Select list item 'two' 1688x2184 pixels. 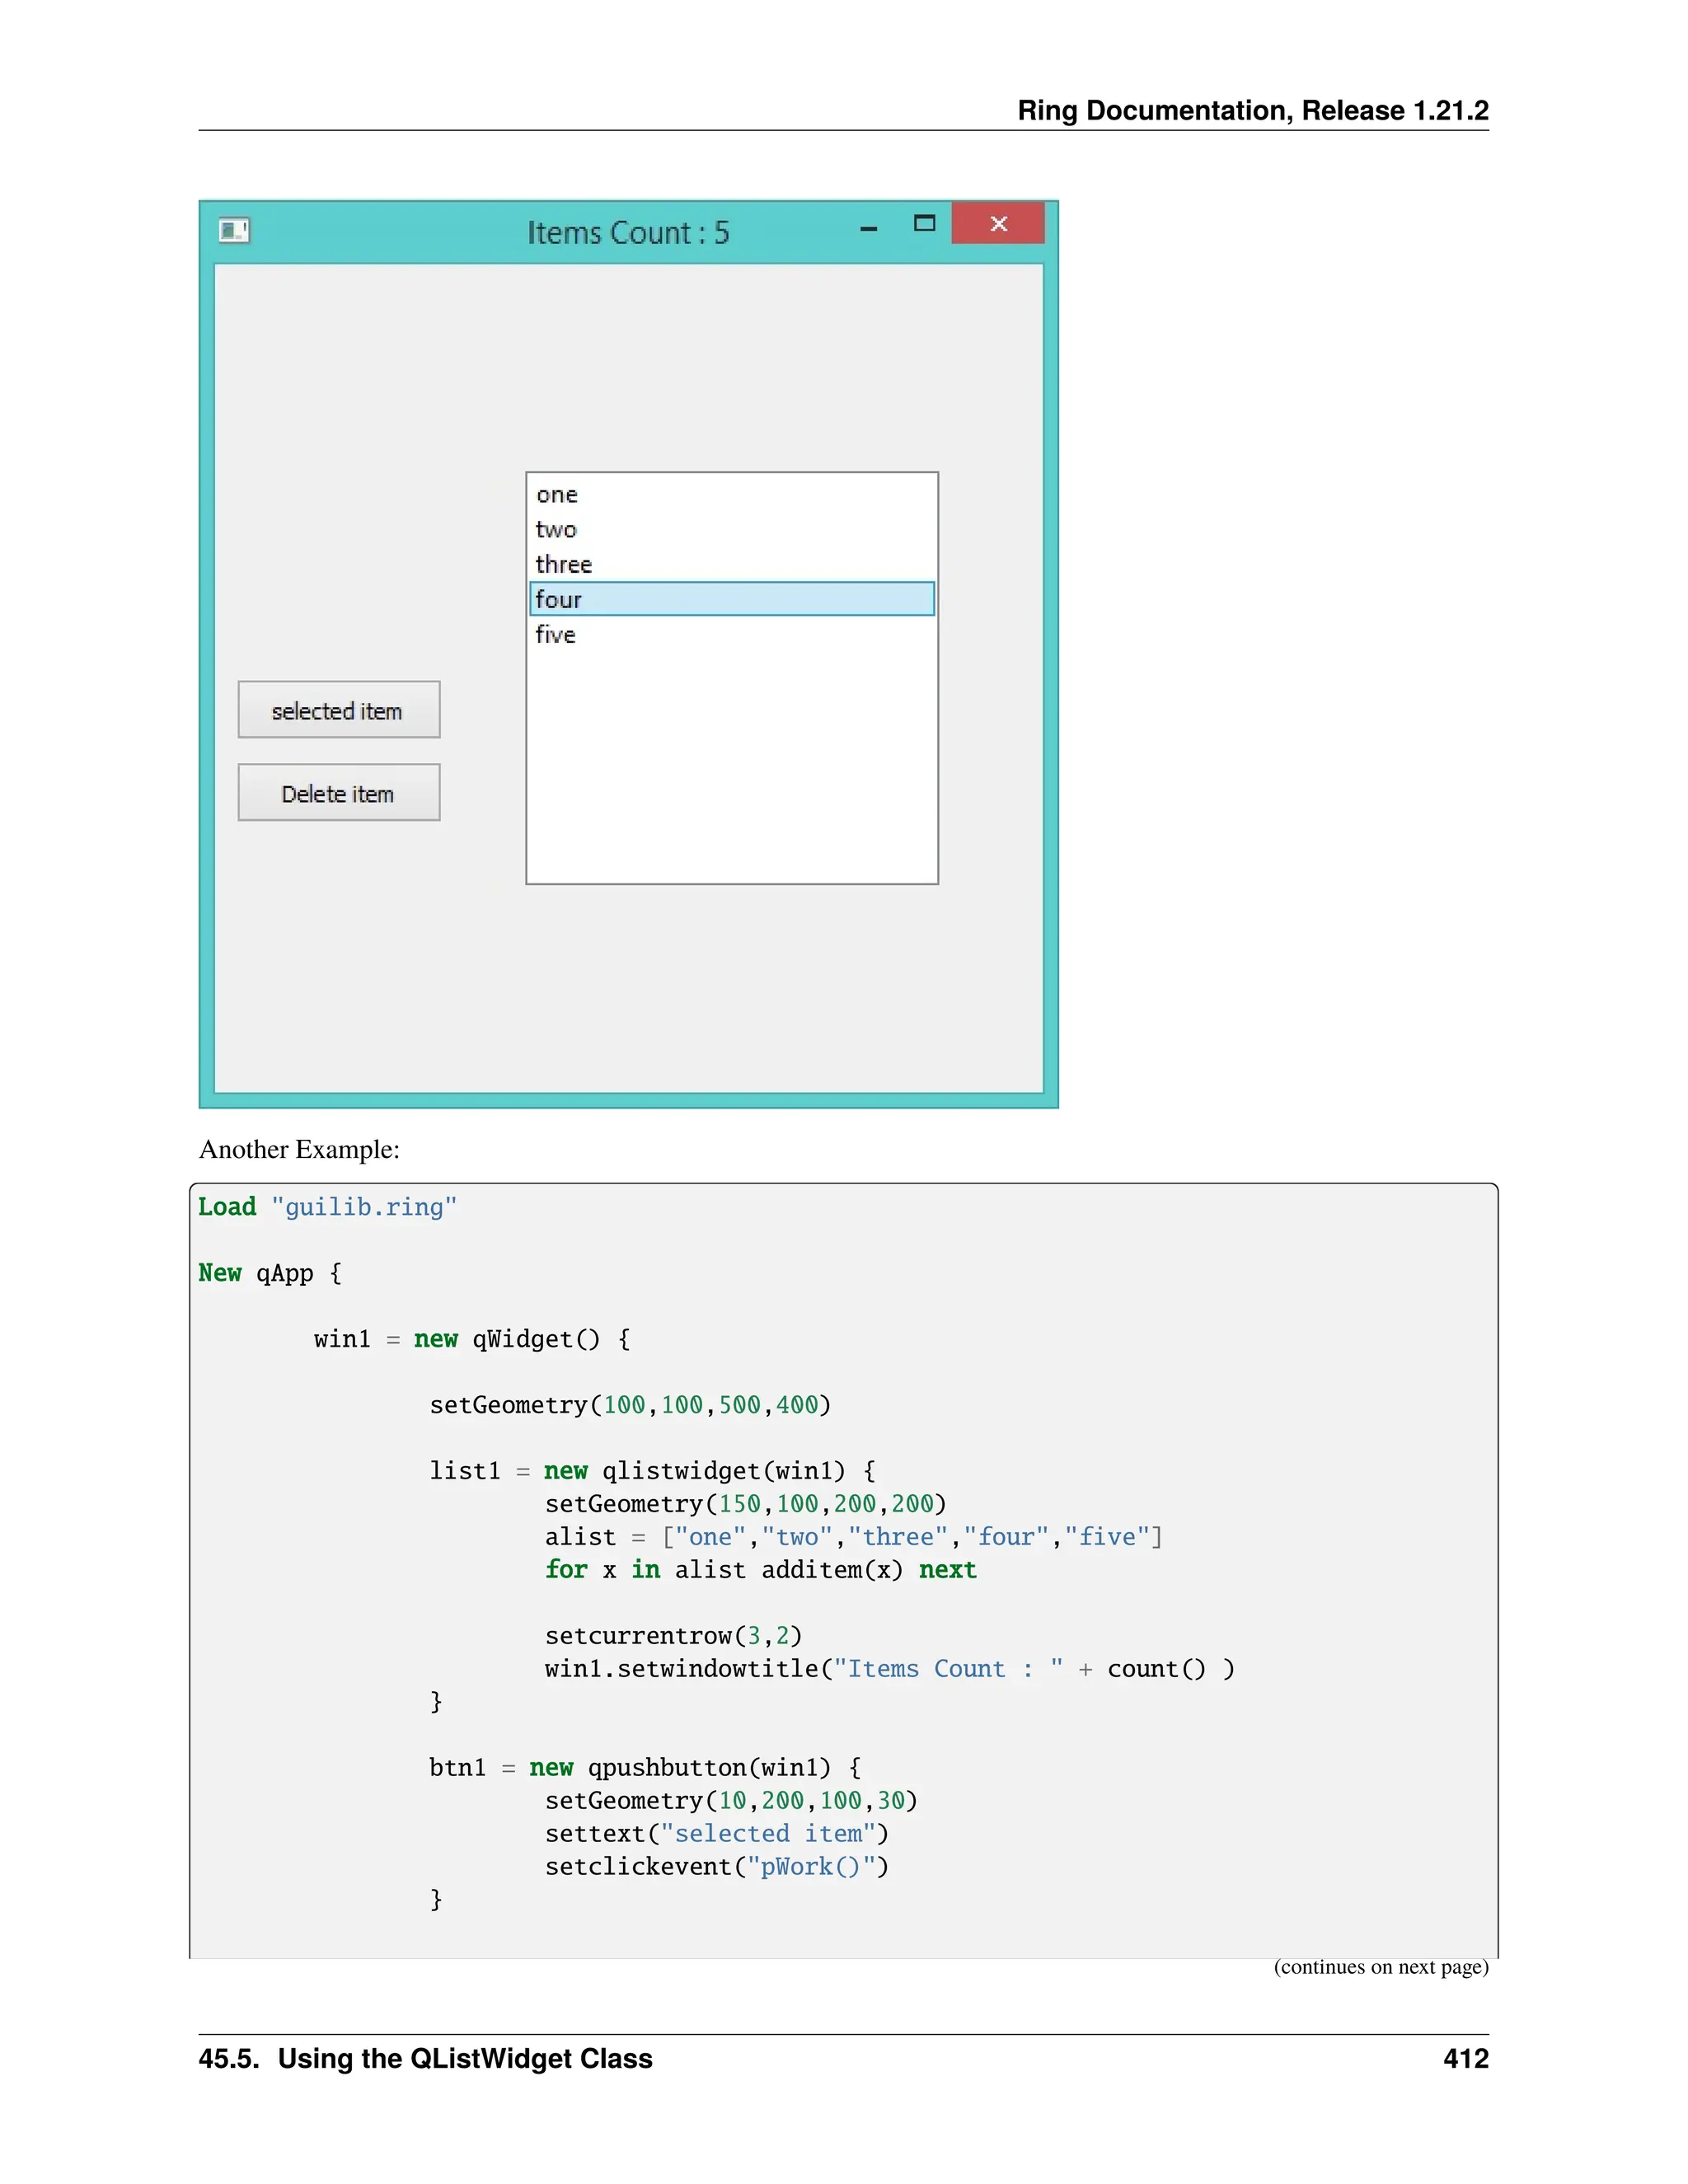pyautogui.click(x=556, y=530)
